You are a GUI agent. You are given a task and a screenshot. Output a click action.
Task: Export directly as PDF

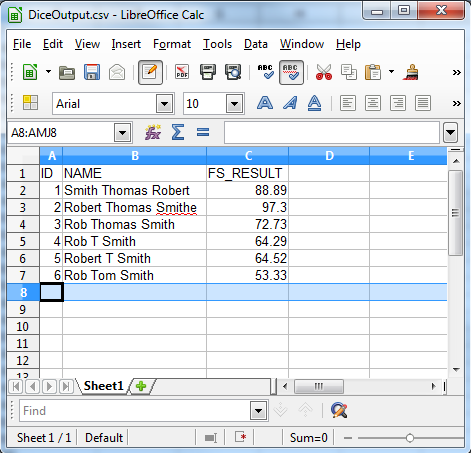coord(182,72)
